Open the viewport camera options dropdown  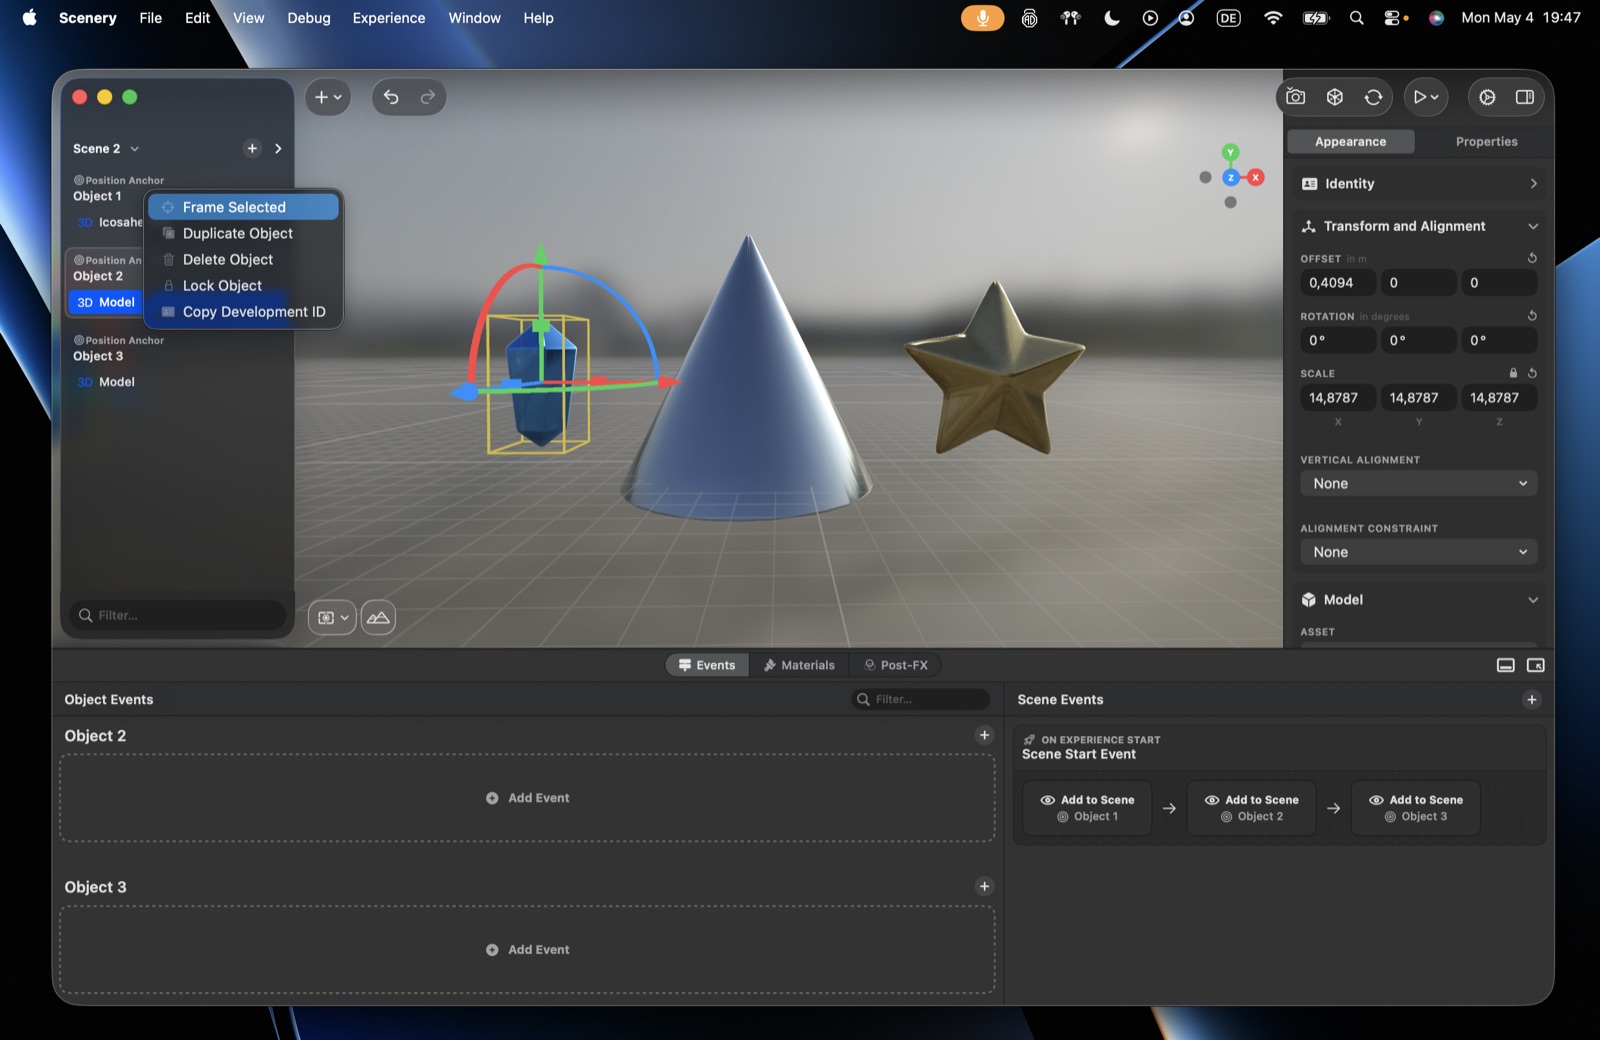[x=332, y=618]
